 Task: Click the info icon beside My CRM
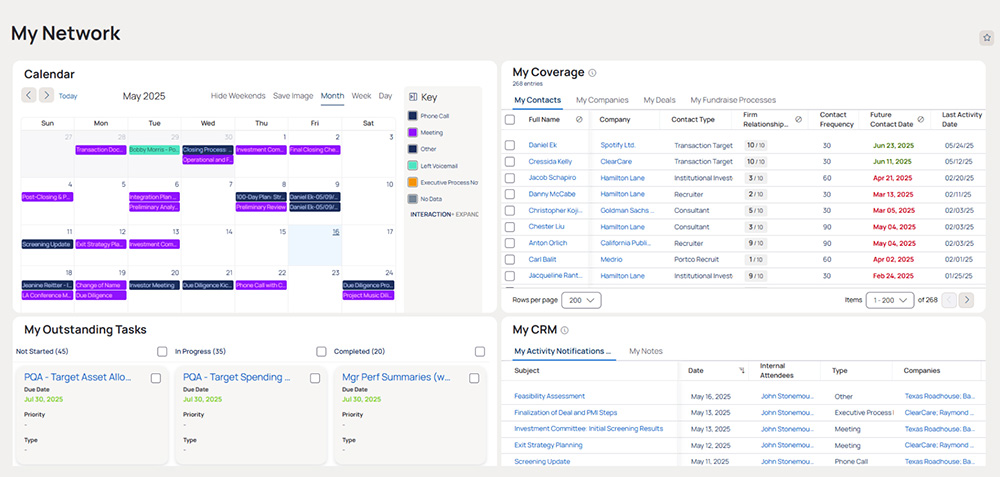565,330
